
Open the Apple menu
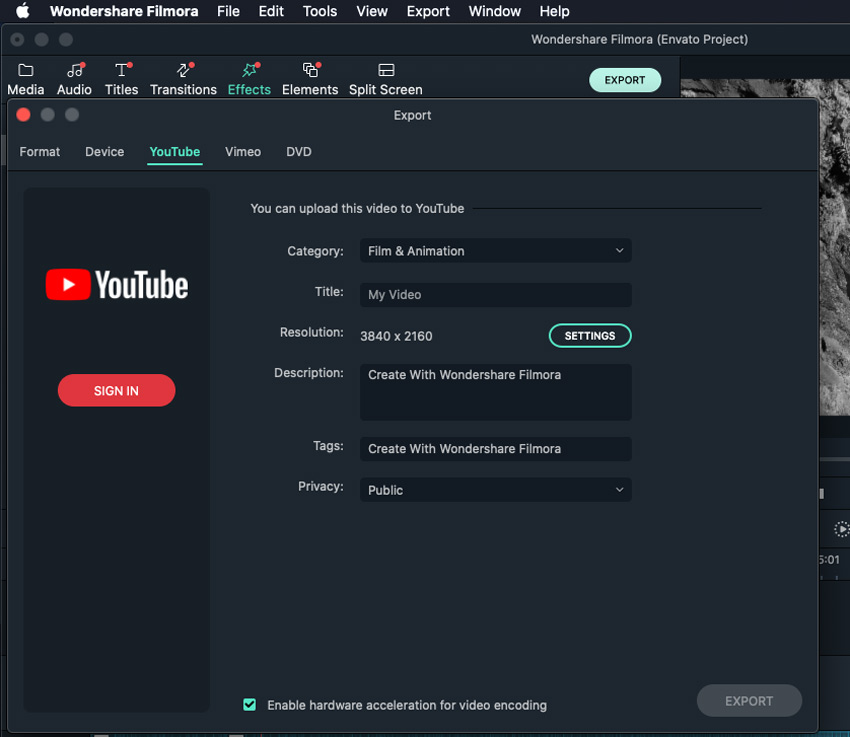point(22,11)
